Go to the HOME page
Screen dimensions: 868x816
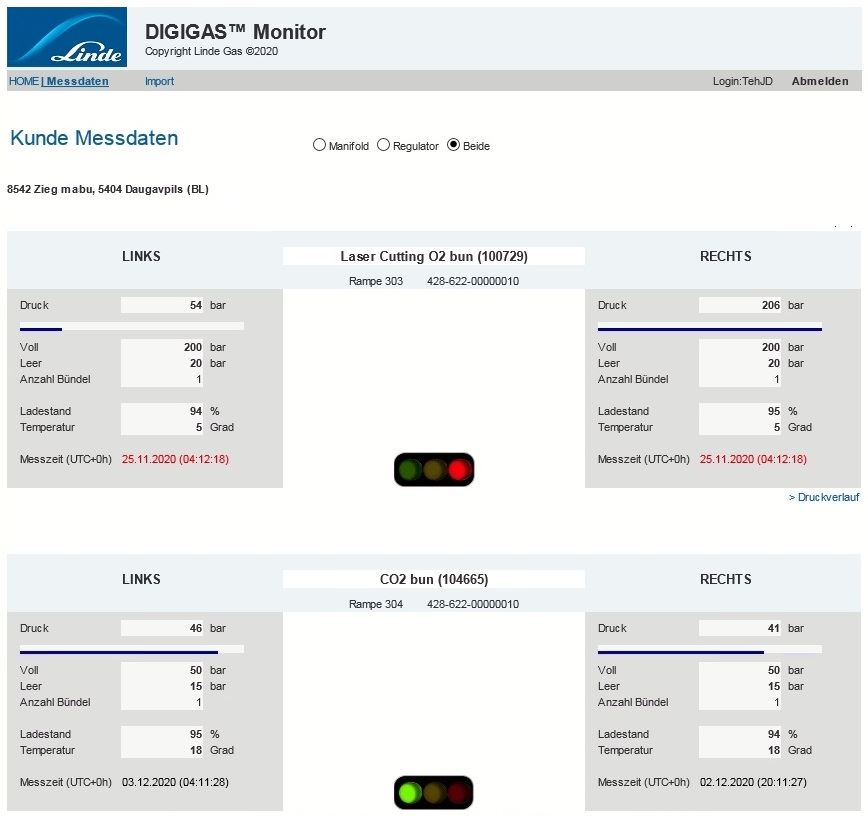tap(22, 81)
